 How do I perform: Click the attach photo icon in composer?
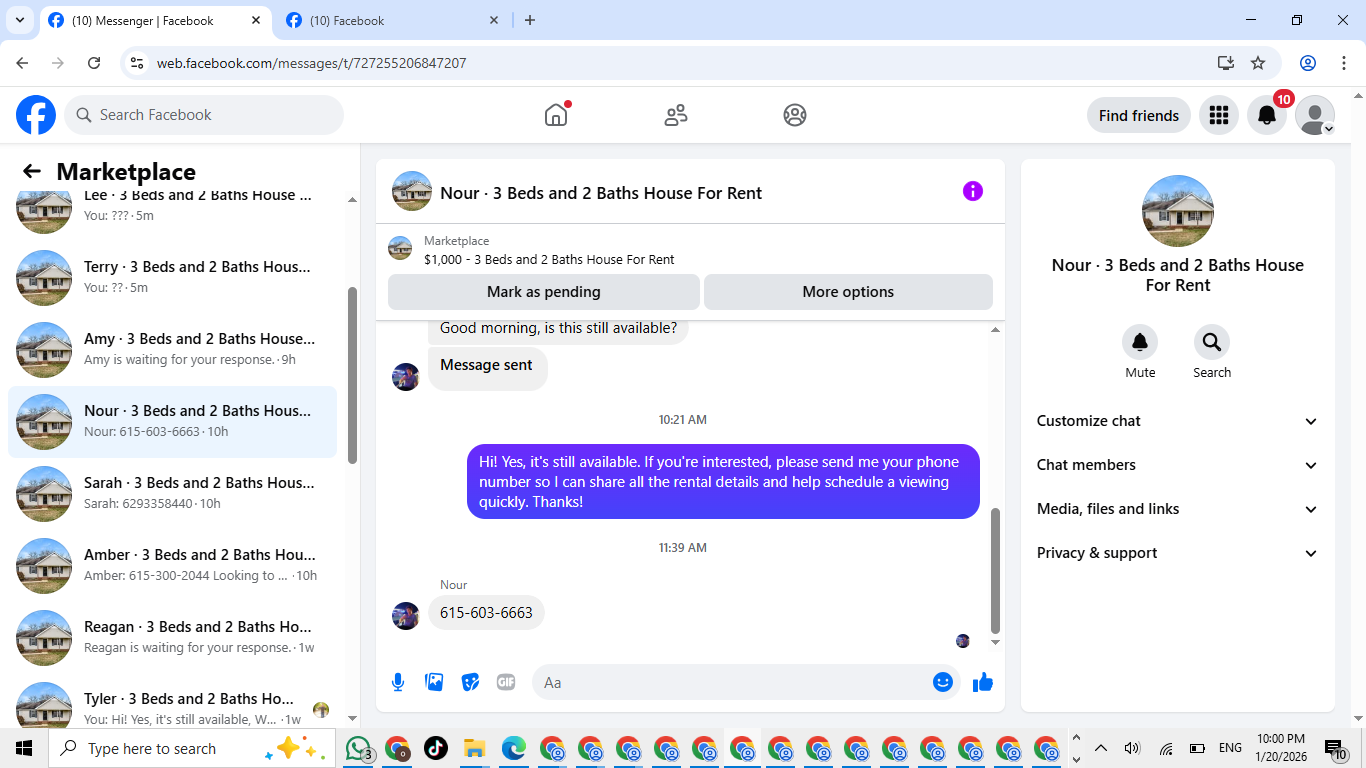click(x=434, y=682)
